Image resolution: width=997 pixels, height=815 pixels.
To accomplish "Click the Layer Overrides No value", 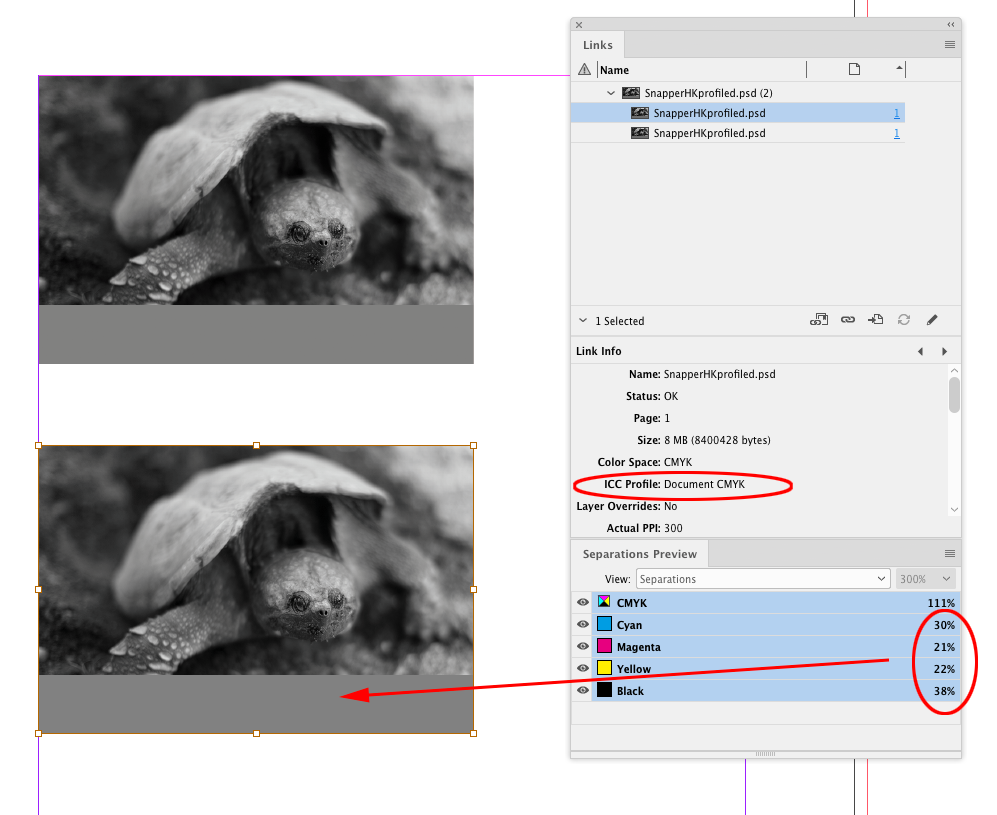I will [x=671, y=506].
